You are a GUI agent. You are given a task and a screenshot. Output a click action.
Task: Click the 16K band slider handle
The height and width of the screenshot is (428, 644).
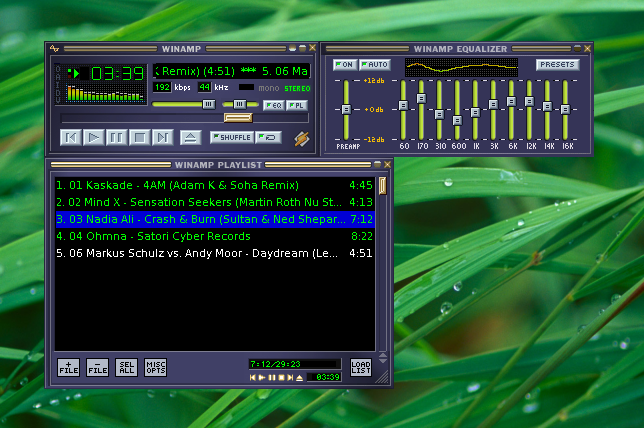(x=566, y=109)
